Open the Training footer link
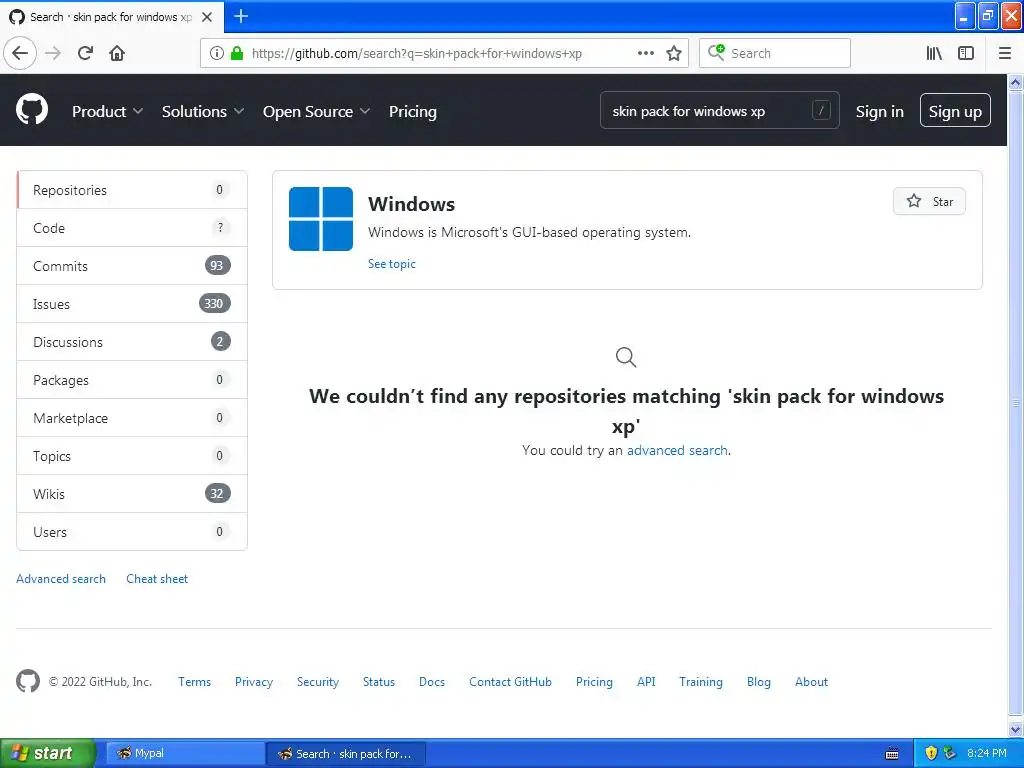This screenshot has width=1024, height=768. tap(701, 682)
